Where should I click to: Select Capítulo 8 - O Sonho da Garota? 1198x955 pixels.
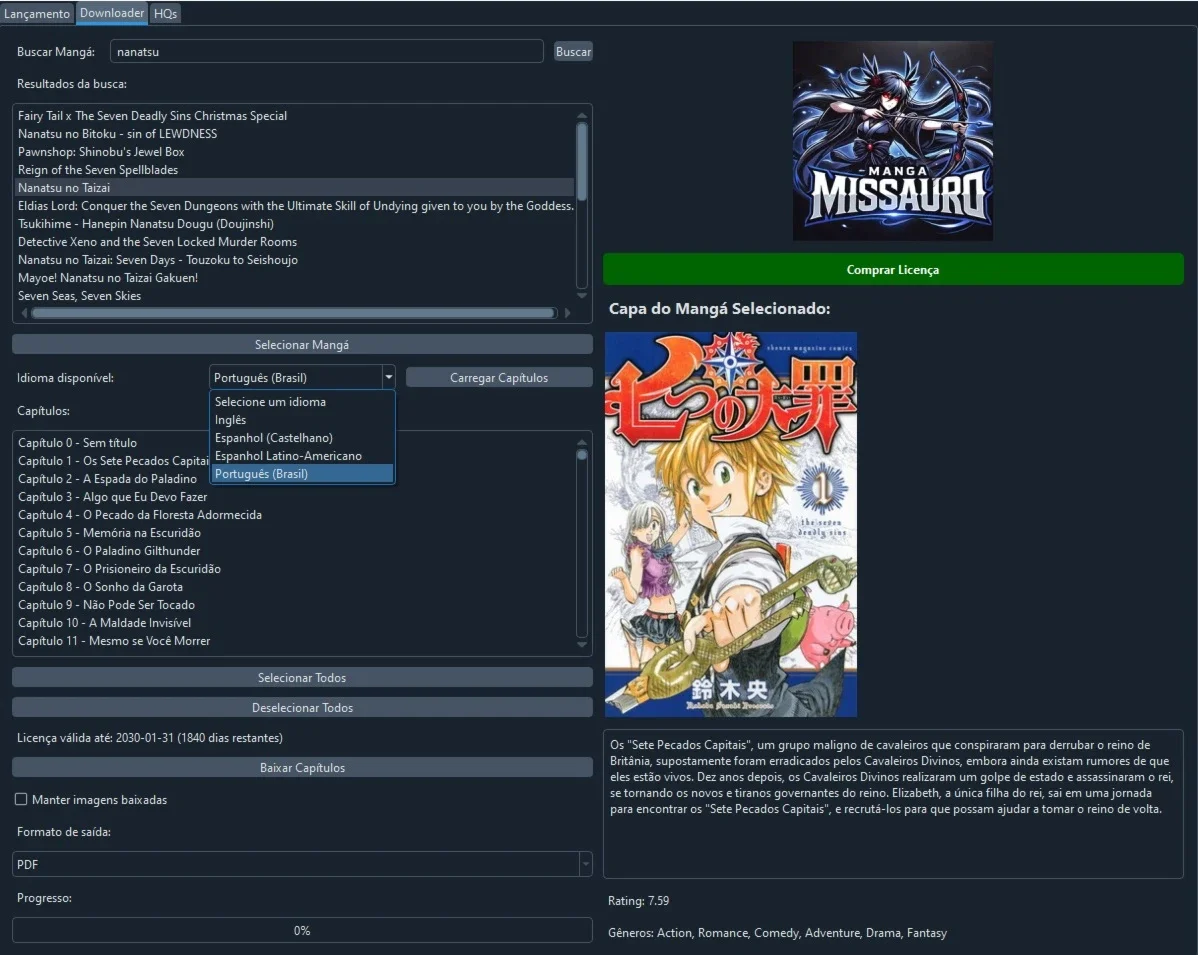[295, 587]
